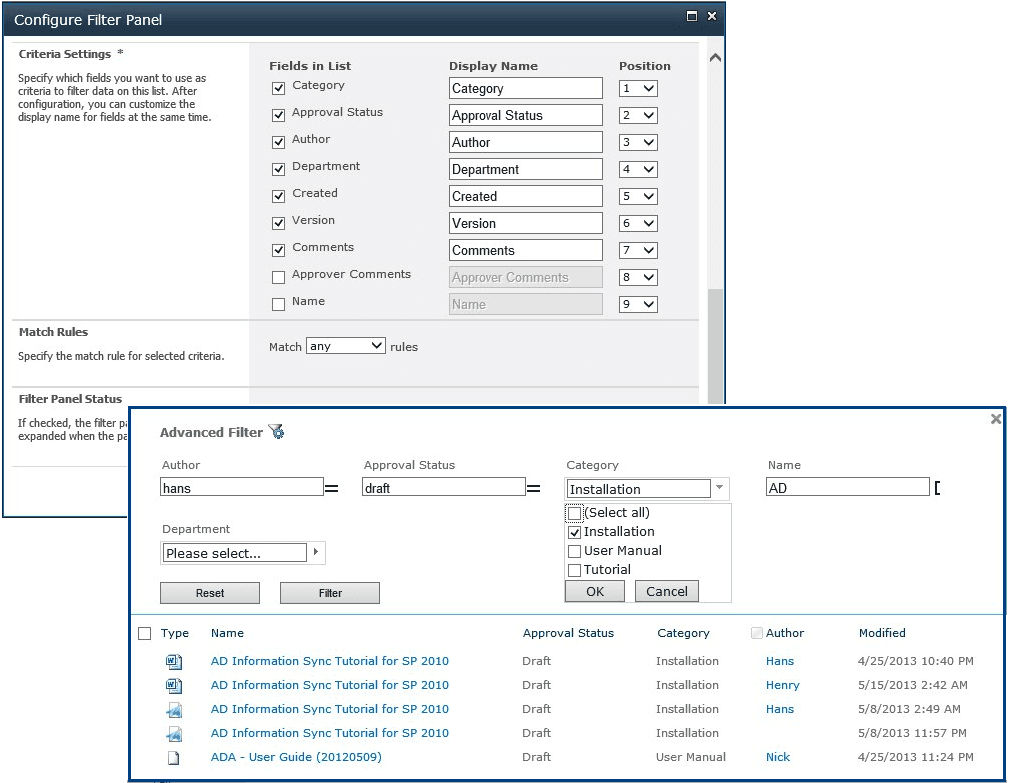
Task: Confirm category selection with OK
Action: (x=595, y=592)
